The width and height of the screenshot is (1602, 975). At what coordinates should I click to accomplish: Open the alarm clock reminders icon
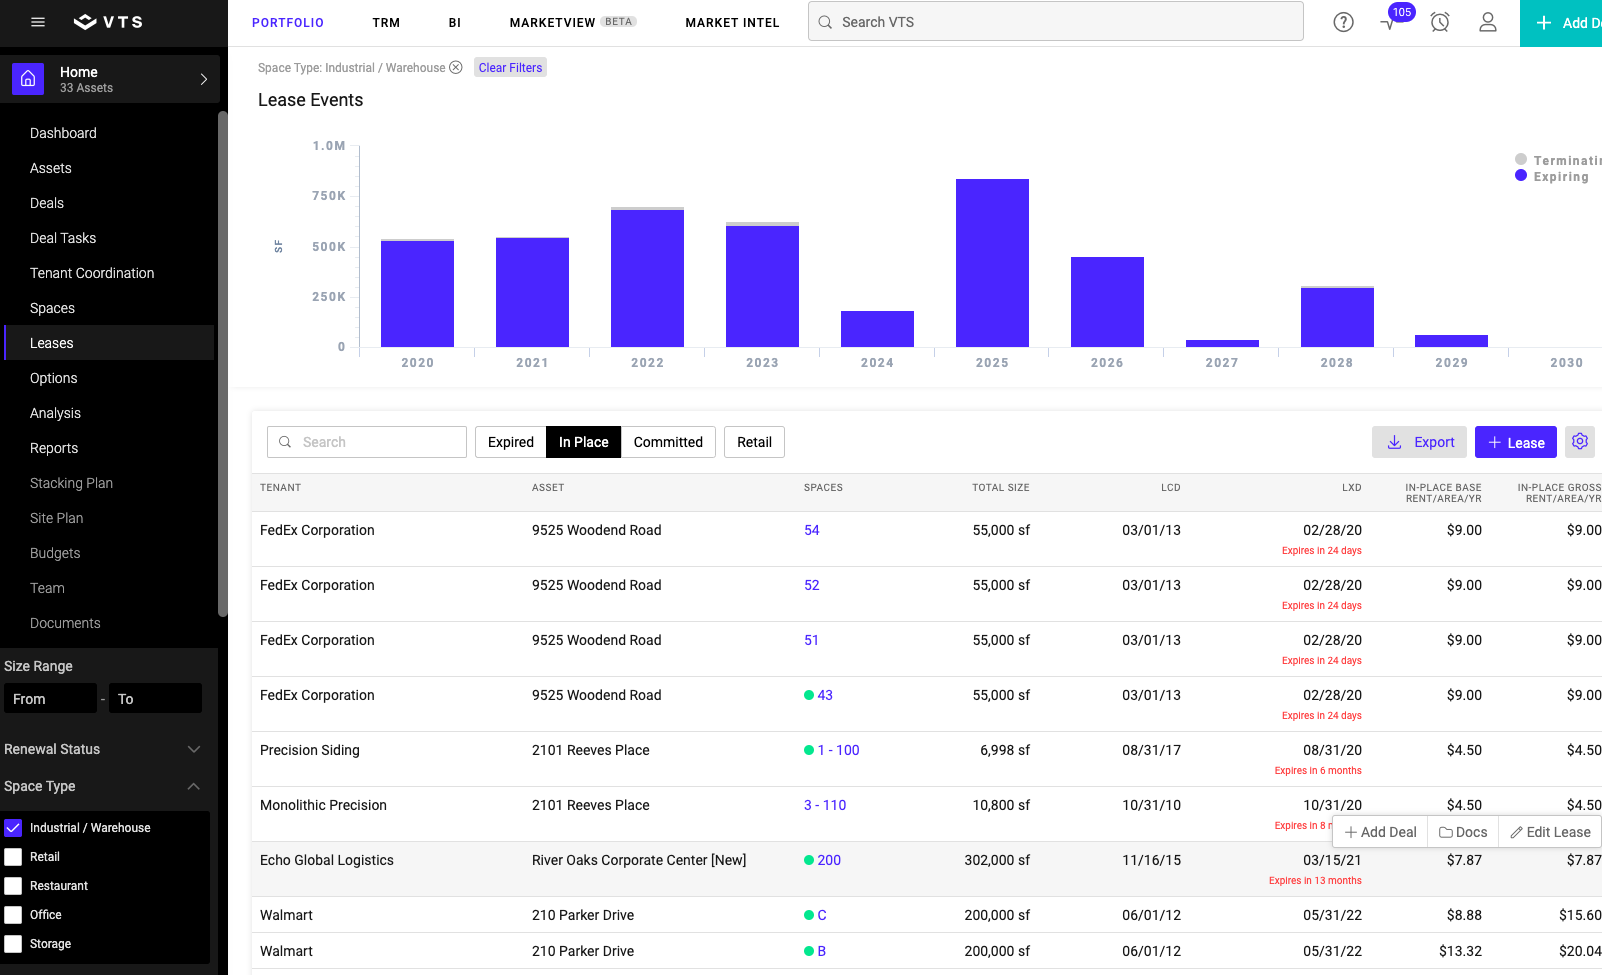1440,22
